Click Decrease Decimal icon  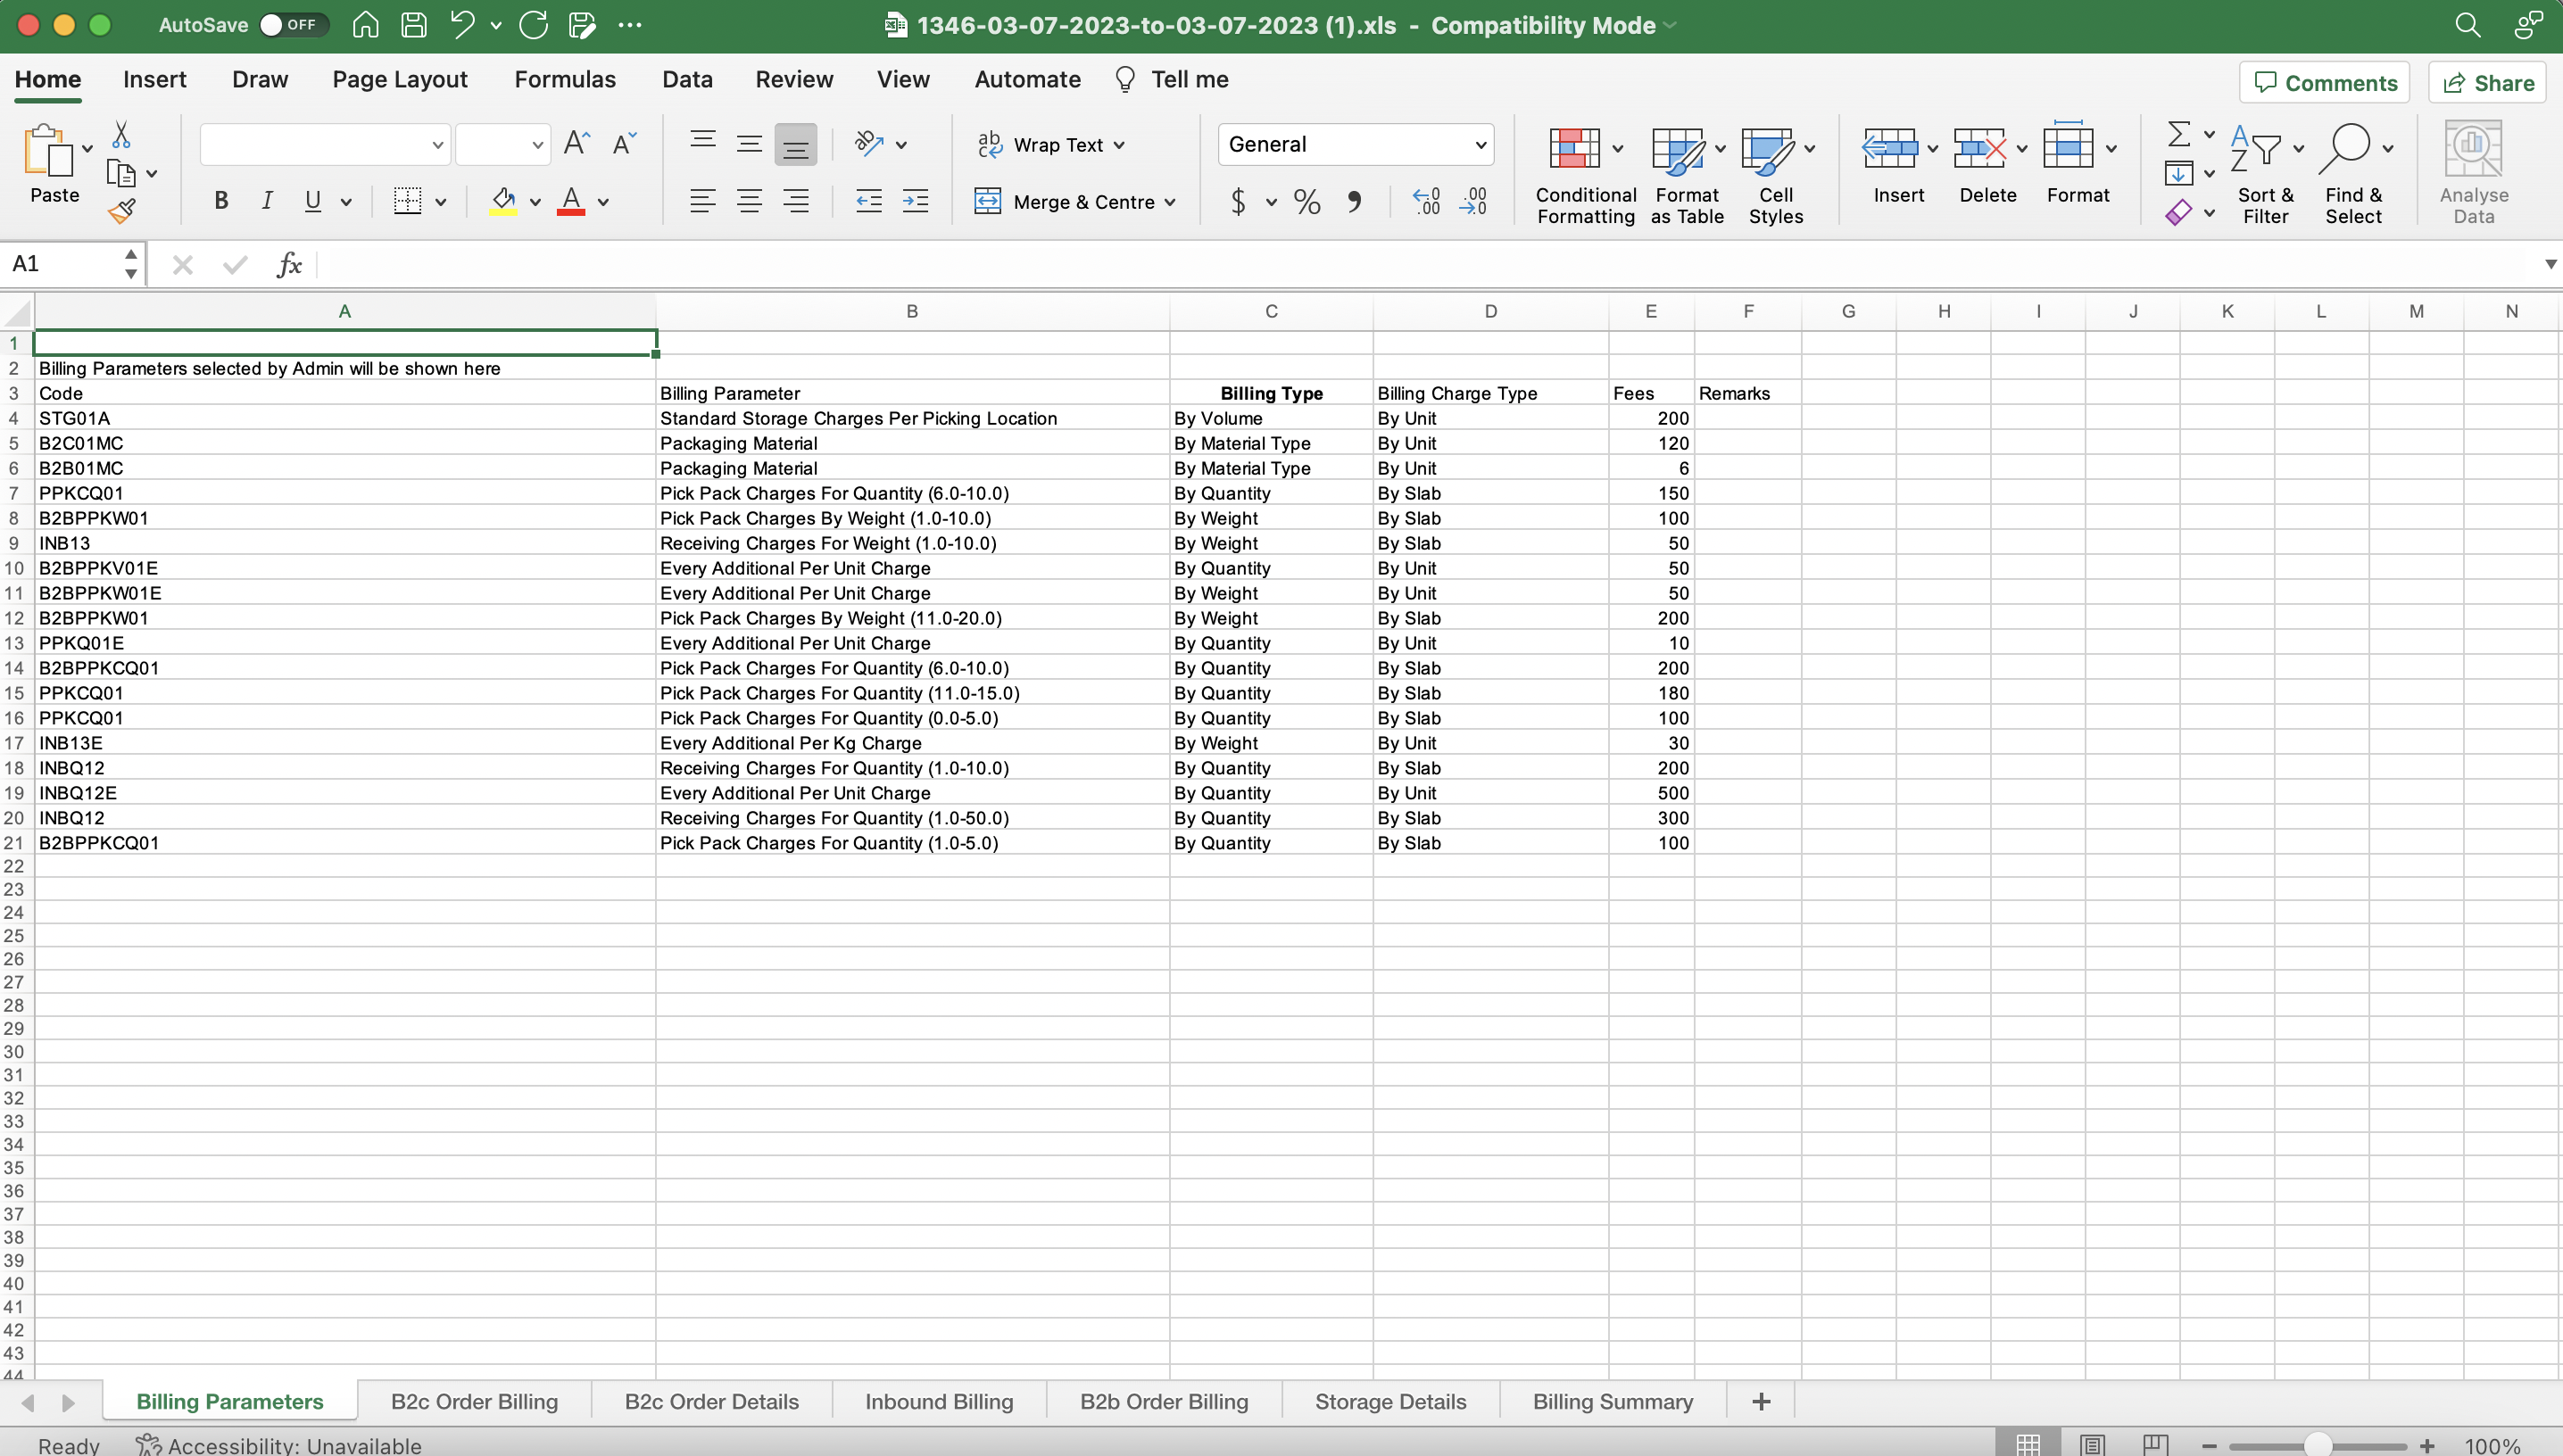point(1474,202)
